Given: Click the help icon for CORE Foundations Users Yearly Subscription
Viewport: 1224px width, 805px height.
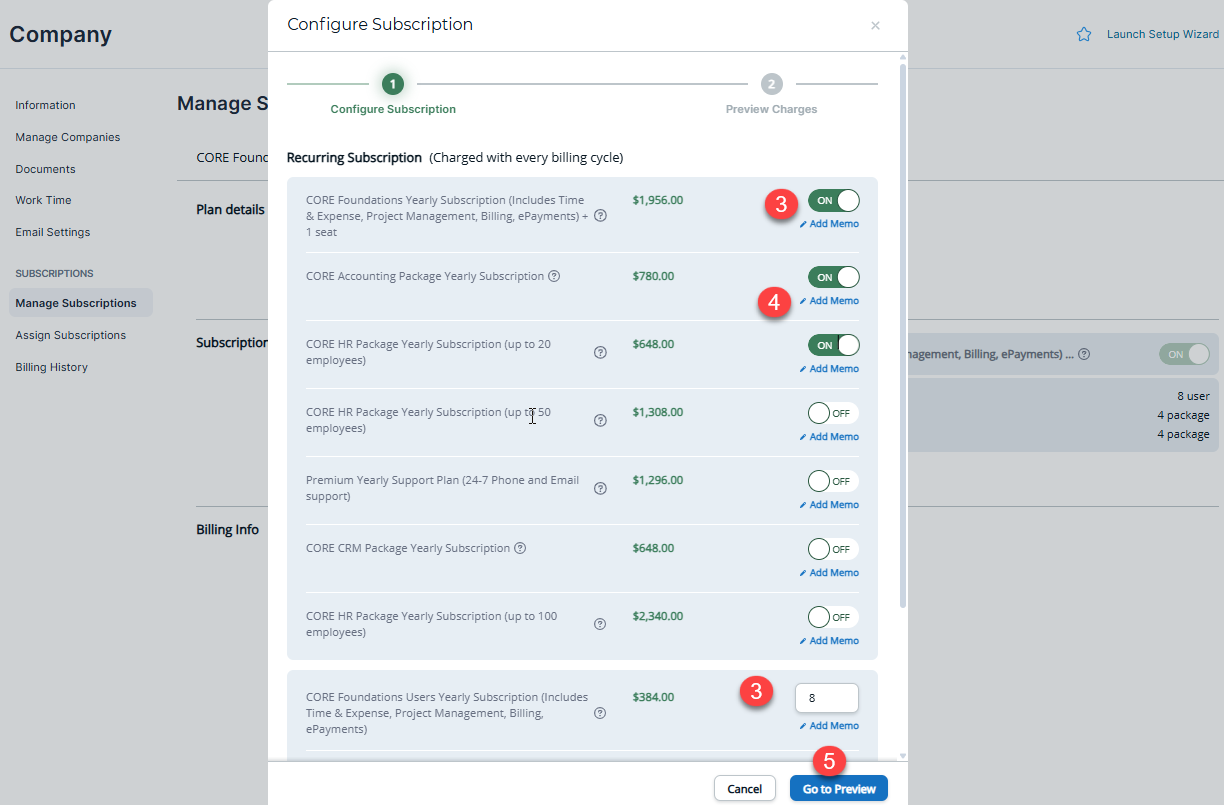Looking at the screenshot, I should [x=600, y=712].
